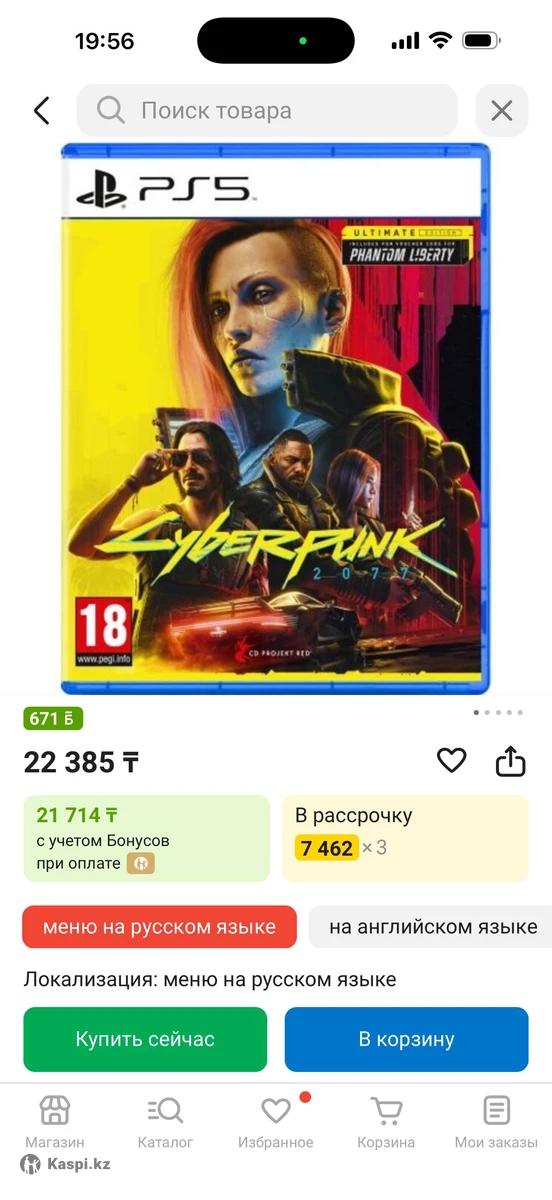This screenshot has height=1200, width=552.
Task: Open Мои заказы orders icon
Action: [x=496, y=1122]
